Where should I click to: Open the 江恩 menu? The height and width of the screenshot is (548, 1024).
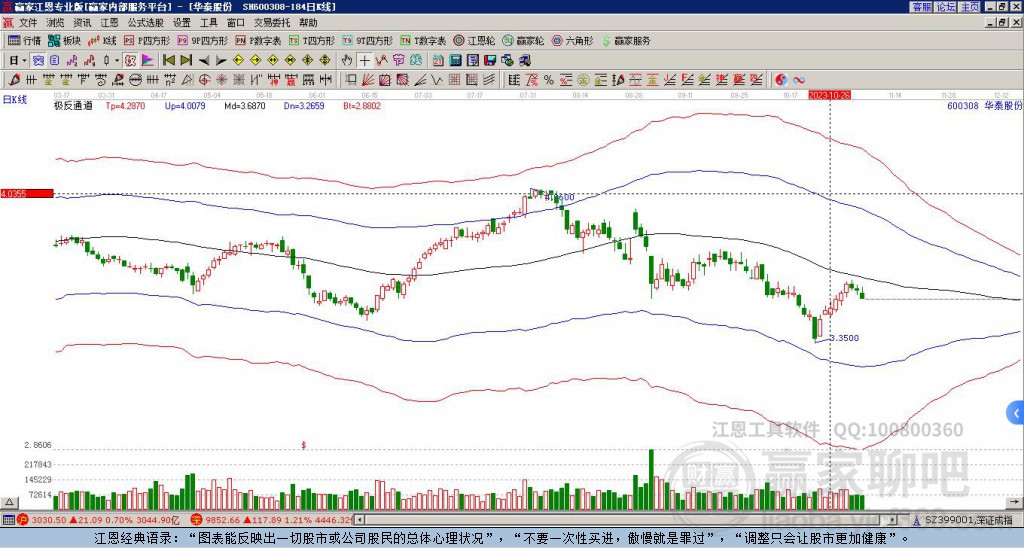point(109,23)
